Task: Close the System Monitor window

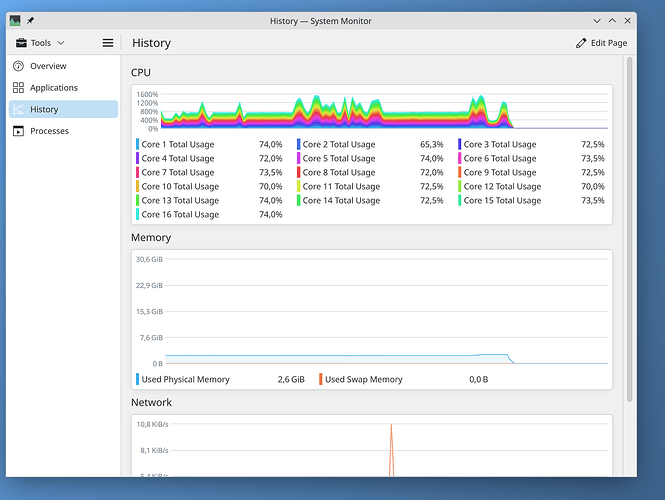Action: [x=627, y=21]
